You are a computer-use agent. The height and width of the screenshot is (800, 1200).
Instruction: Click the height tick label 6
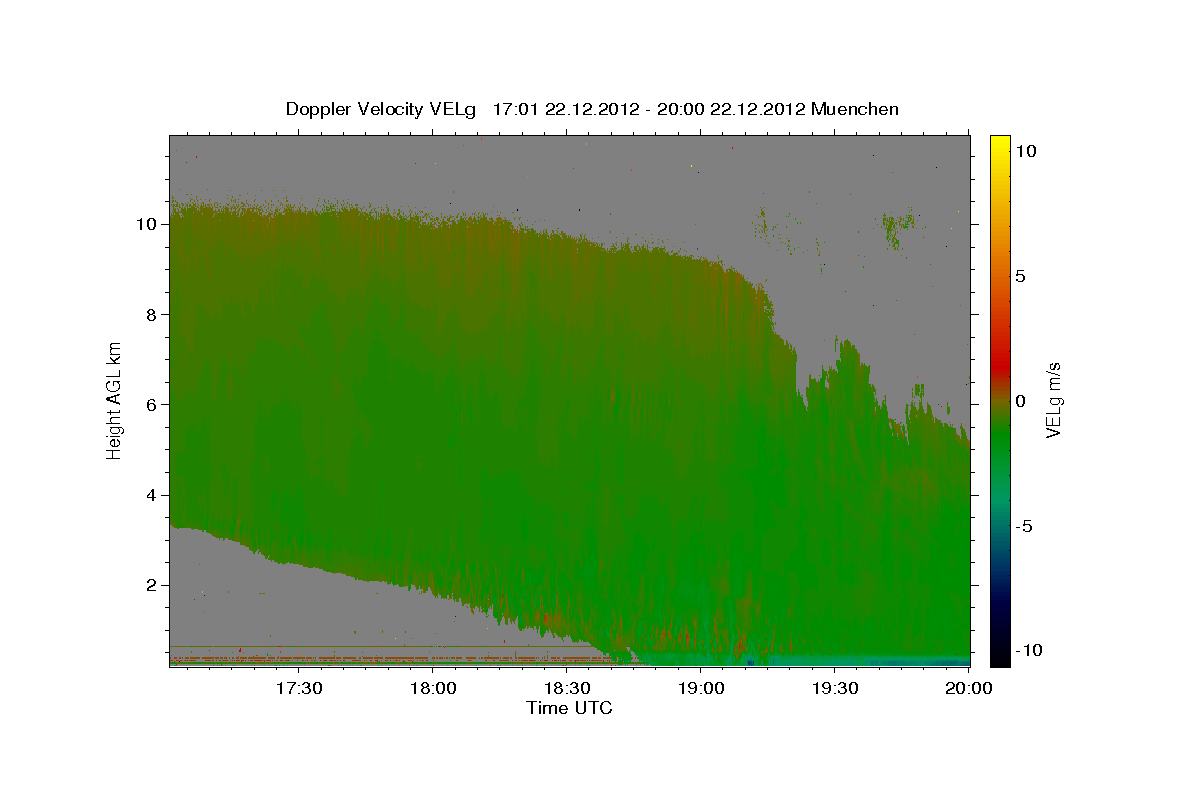coord(153,405)
